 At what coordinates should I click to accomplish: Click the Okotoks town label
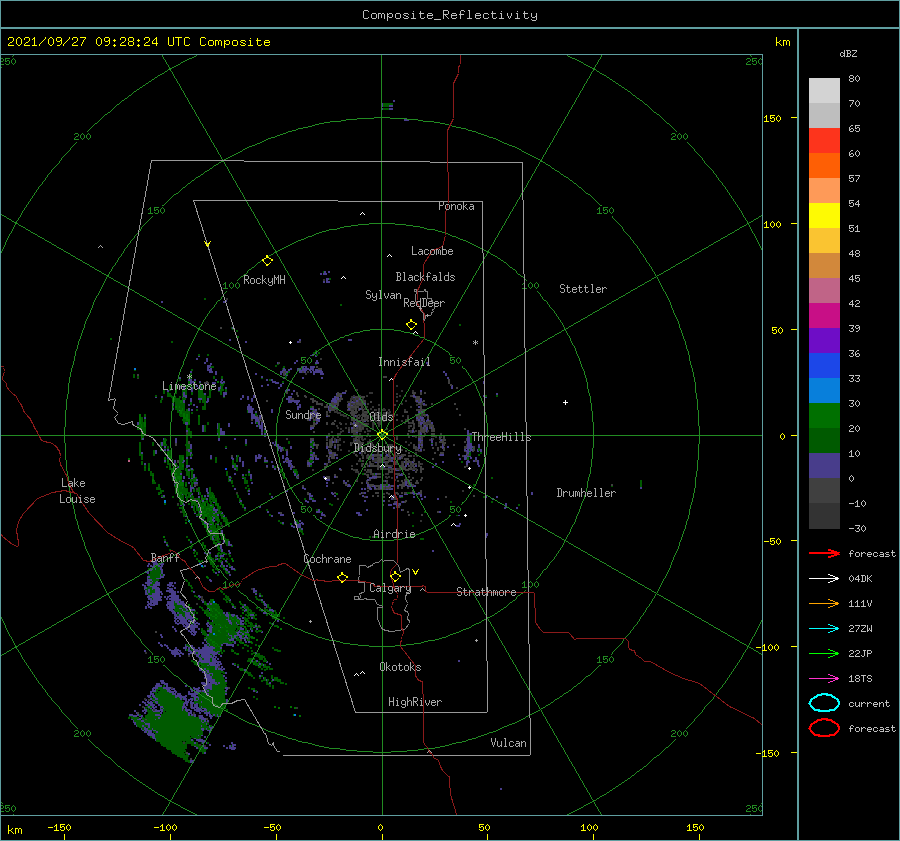[x=400, y=667]
